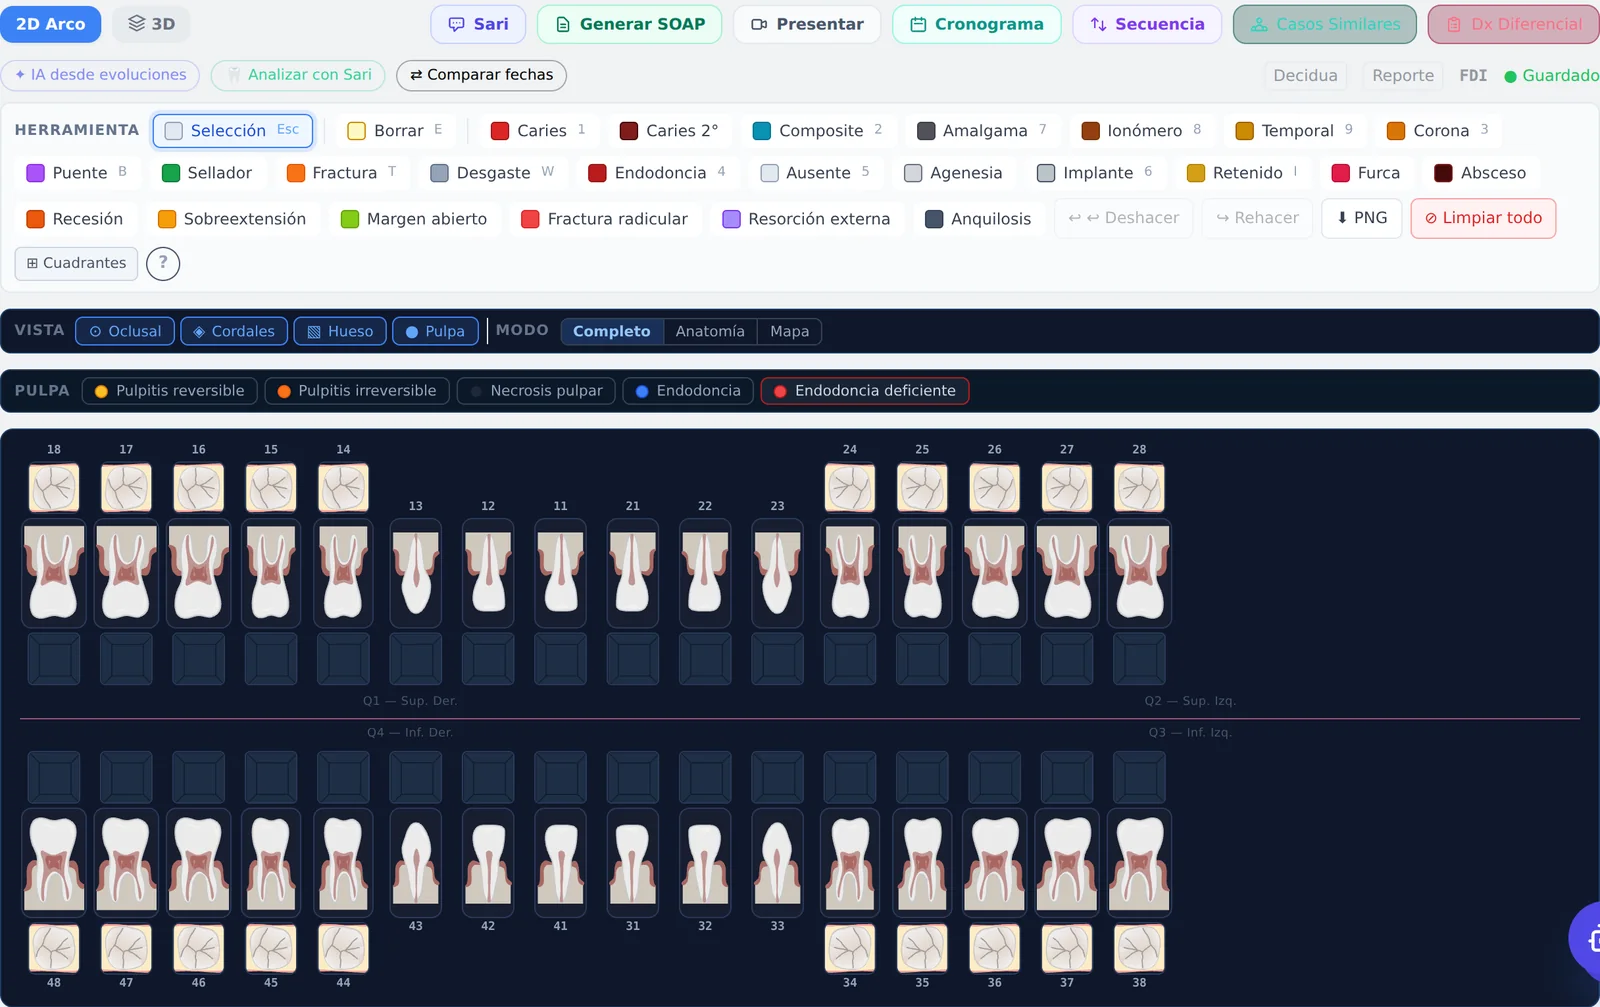Select Pulpitis reversible pulp state
The width and height of the screenshot is (1600, 1007).
tap(169, 391)
